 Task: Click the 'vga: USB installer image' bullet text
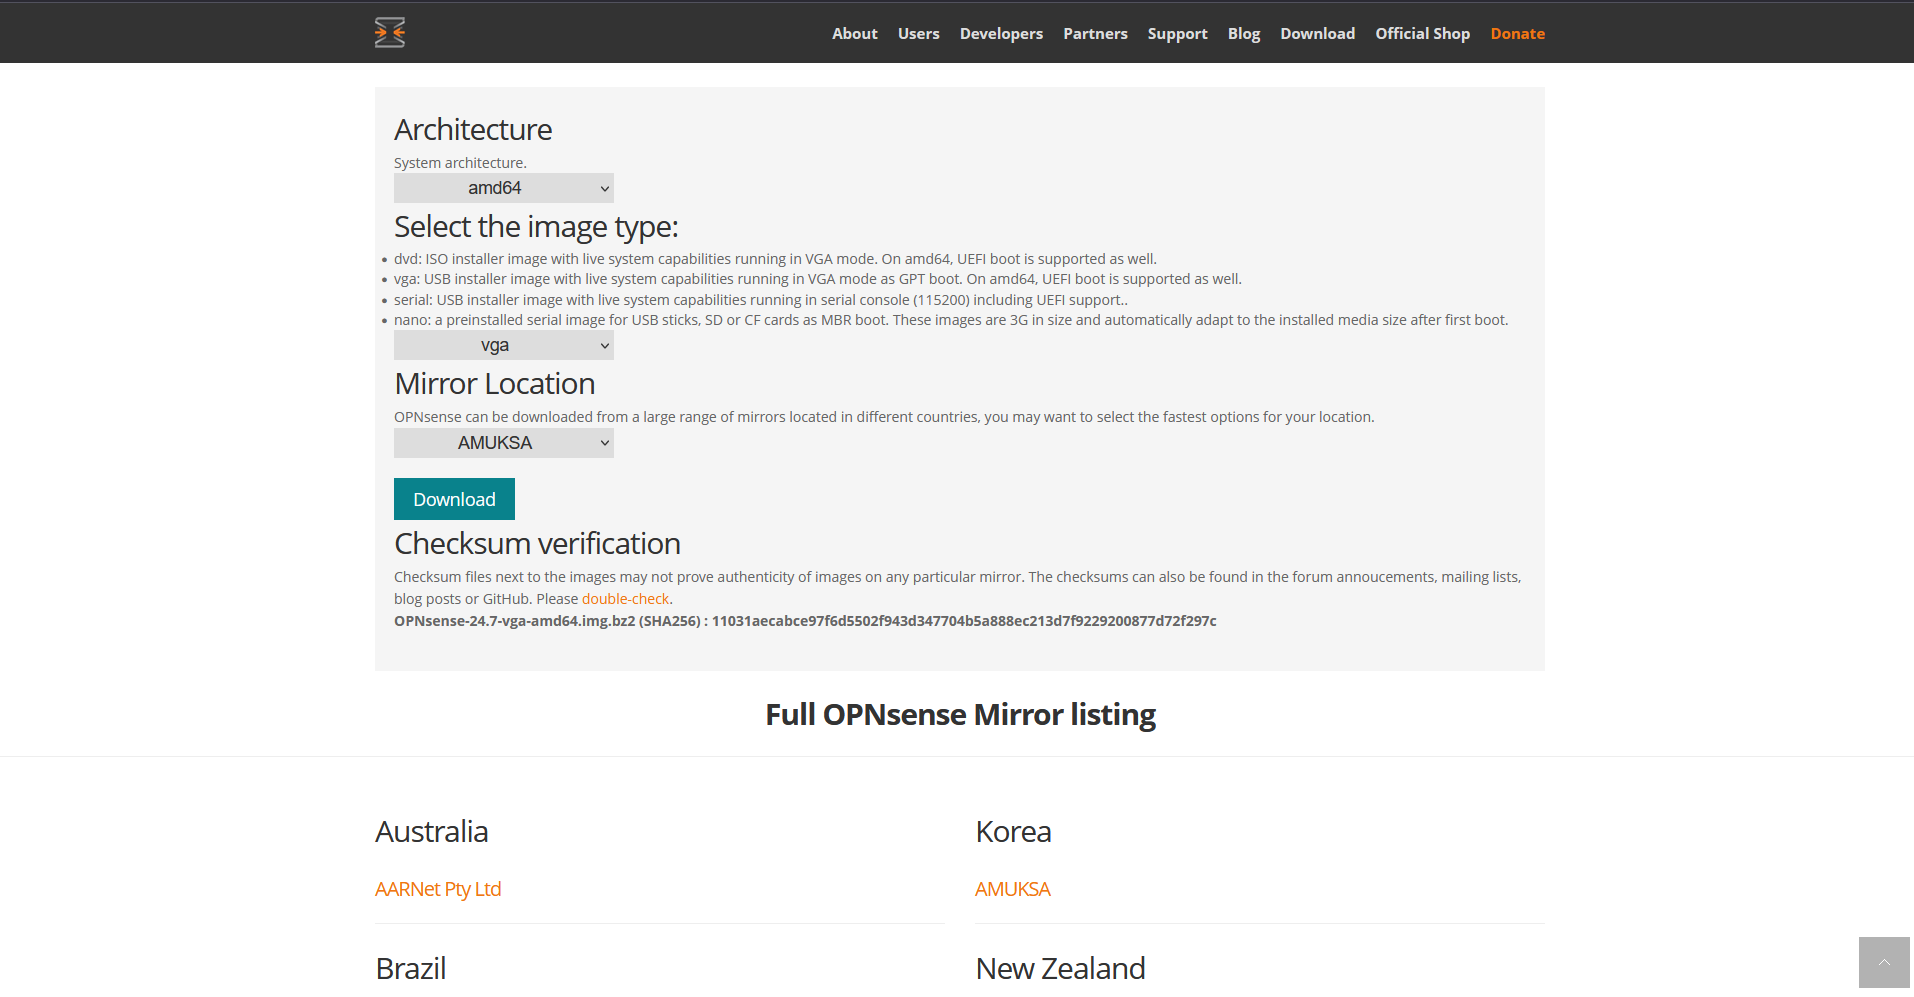point(818,279)
